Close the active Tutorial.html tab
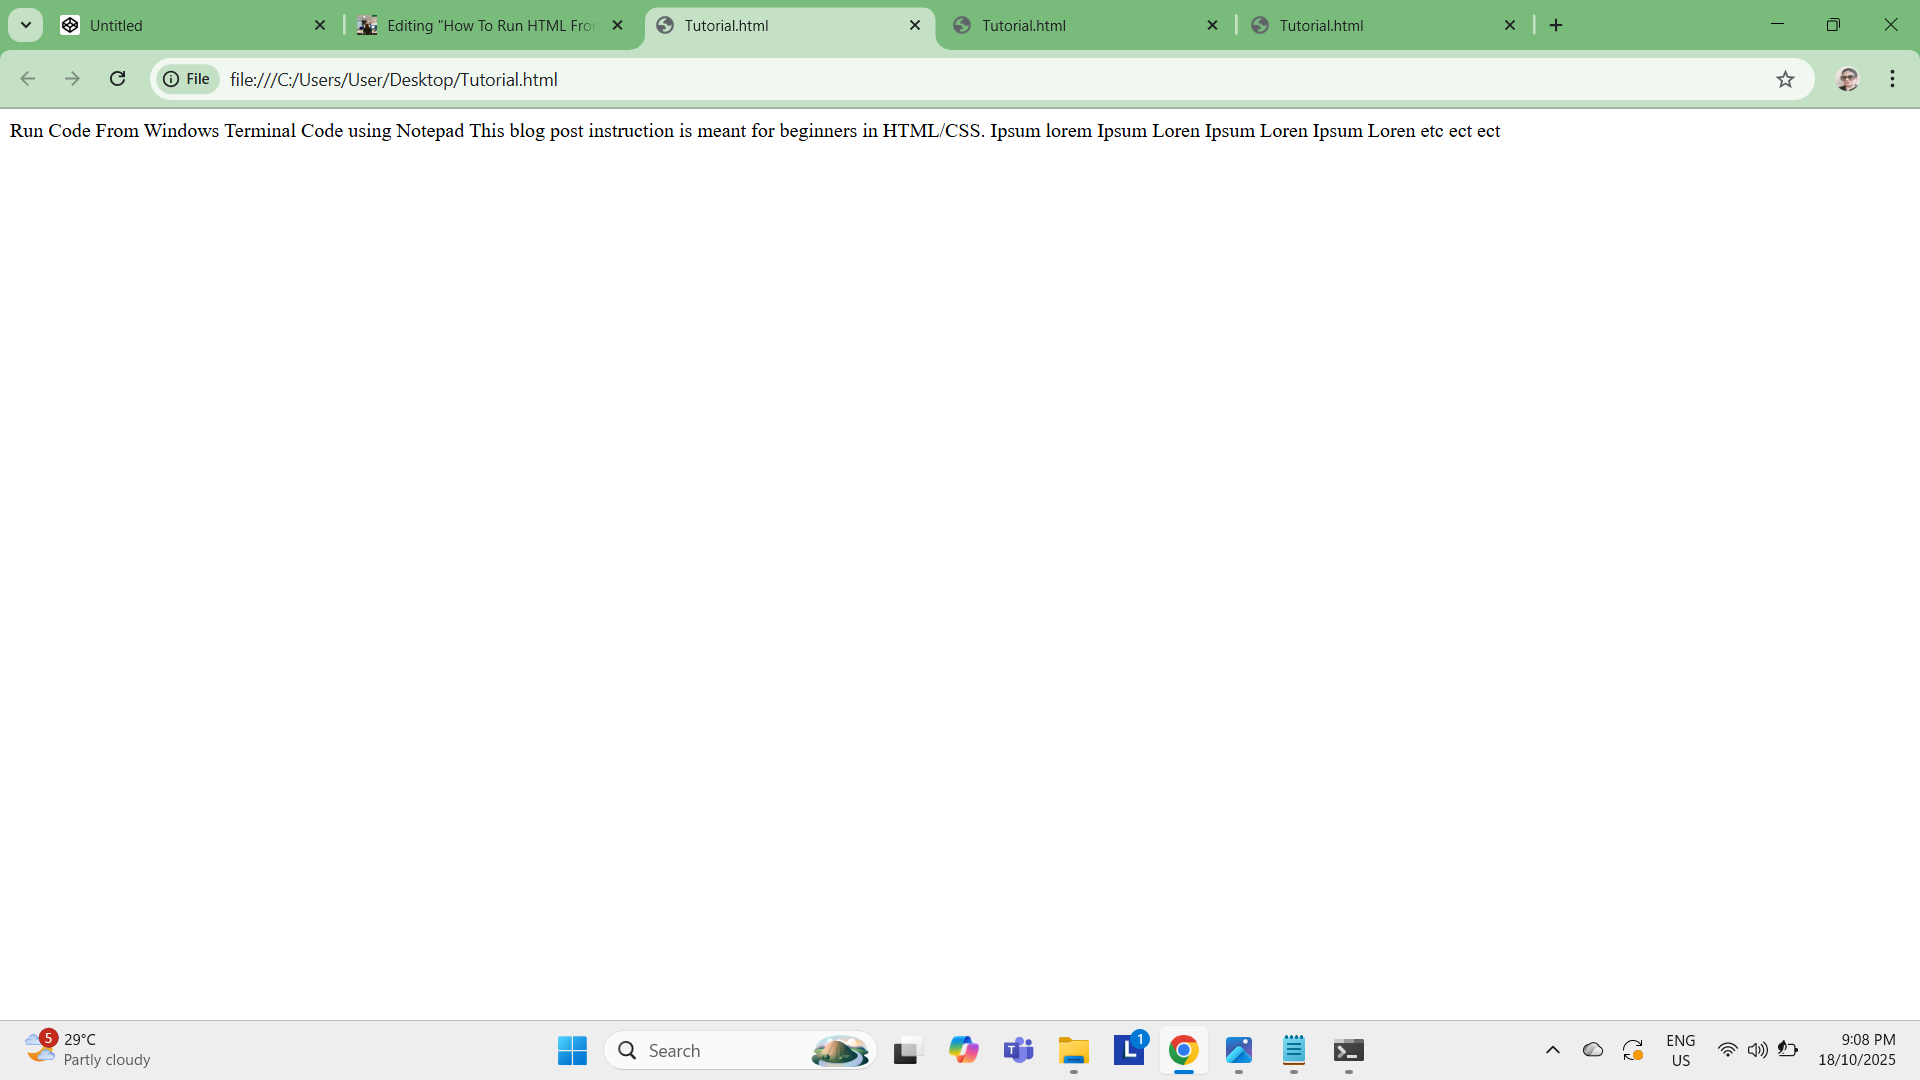The width and height of the screenshot is (1920, 1080). pyautogui.click(x=914, y=25)
